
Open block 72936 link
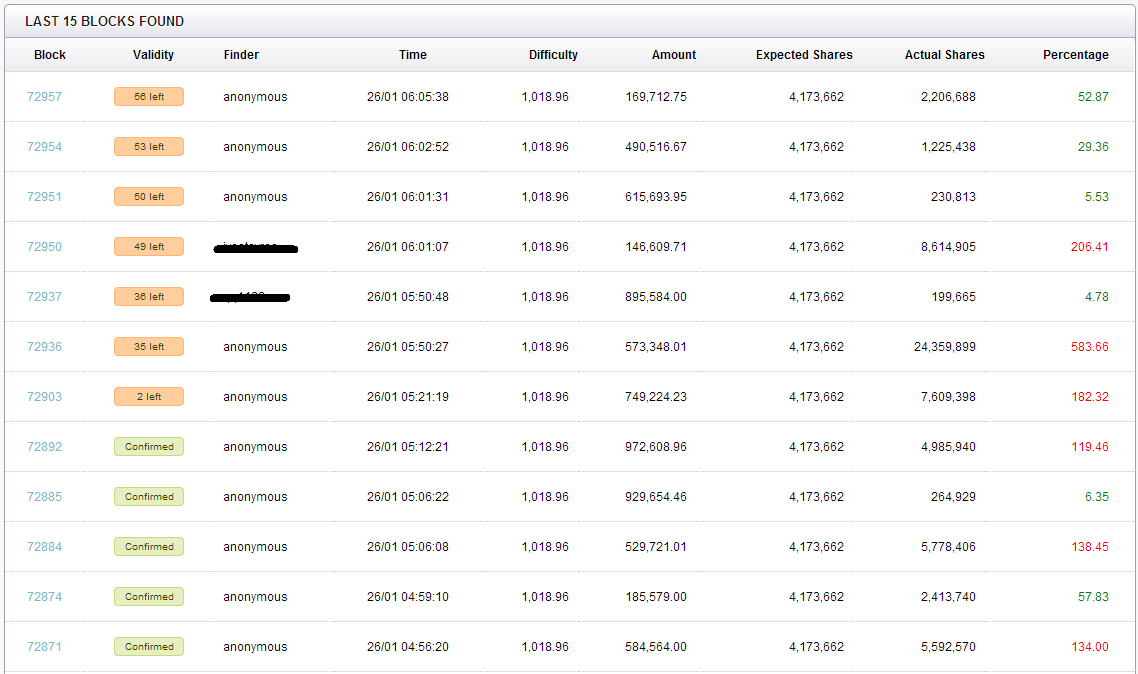coord(44,347)
